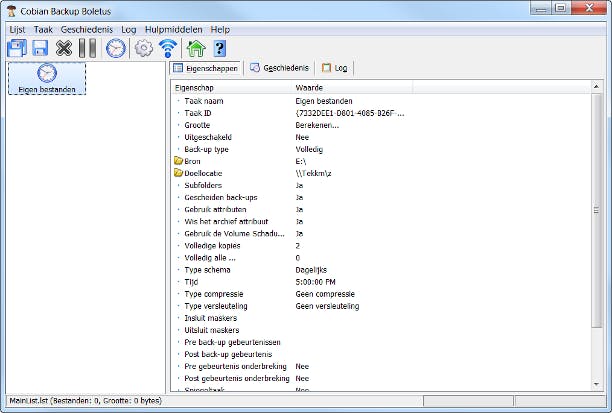Select the Back-up type property row

click(382, 150)
